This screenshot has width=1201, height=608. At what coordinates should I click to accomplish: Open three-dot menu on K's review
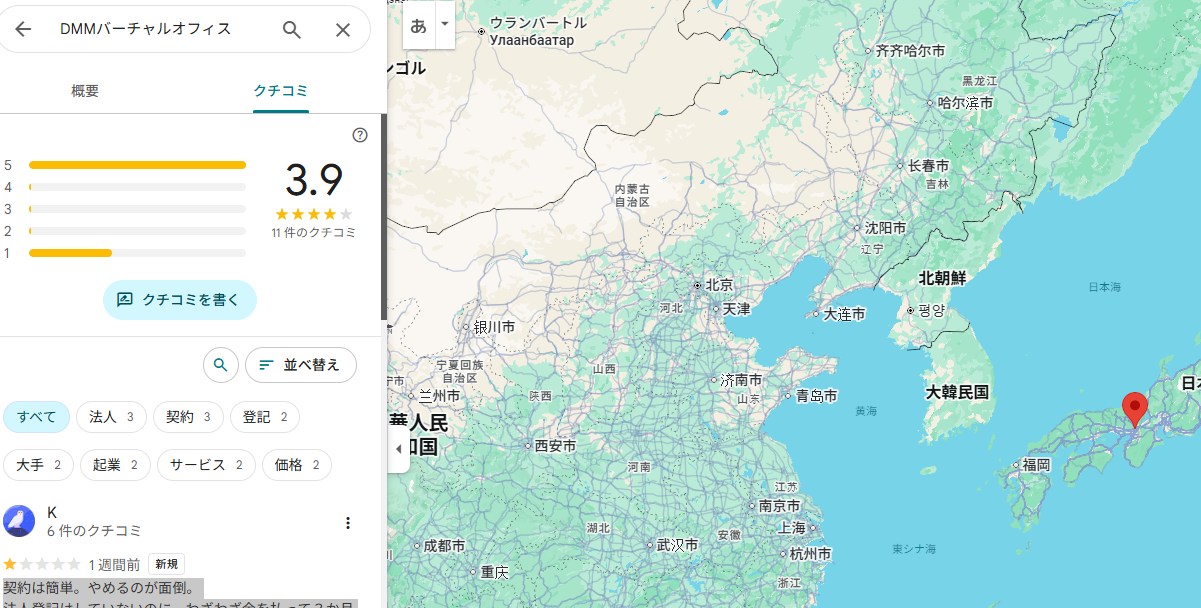pyautogui.click(x=348, y=523)
